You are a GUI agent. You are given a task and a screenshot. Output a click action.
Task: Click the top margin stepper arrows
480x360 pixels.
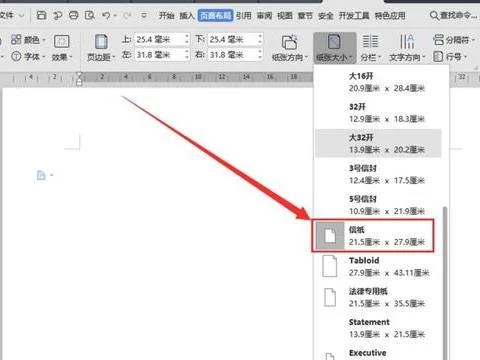(187, 40)
